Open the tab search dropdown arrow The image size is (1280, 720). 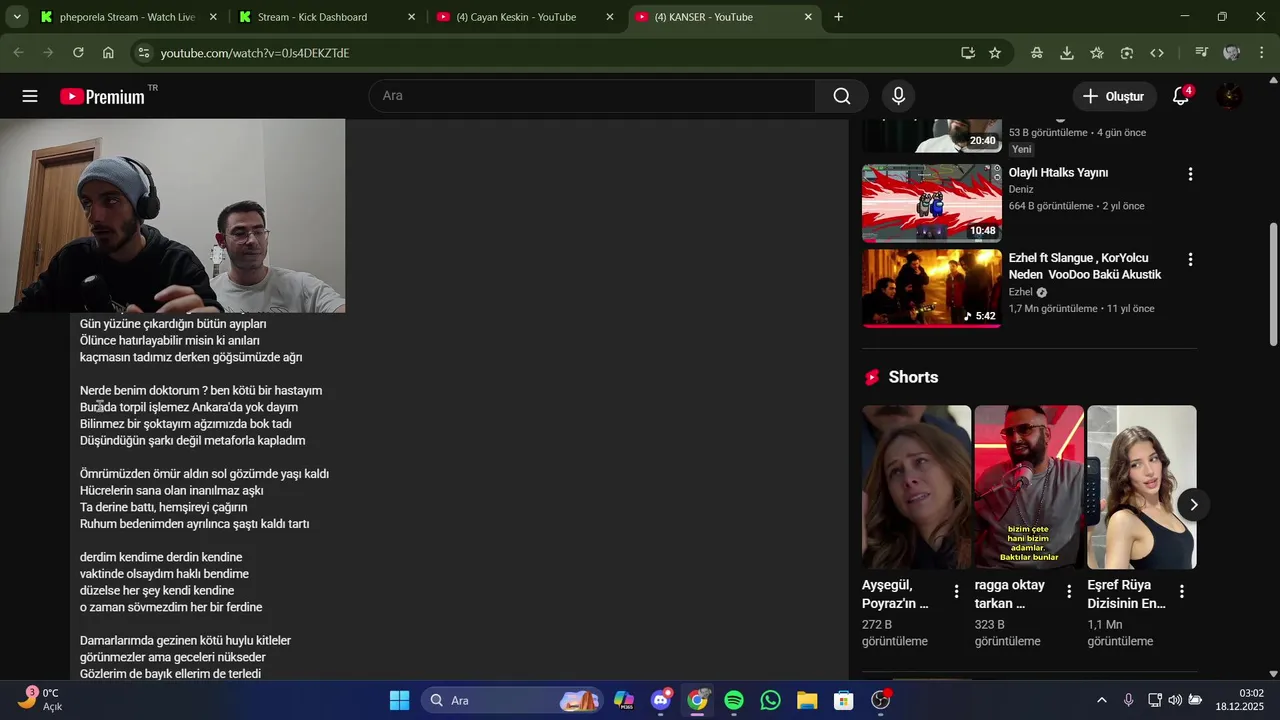17,17
